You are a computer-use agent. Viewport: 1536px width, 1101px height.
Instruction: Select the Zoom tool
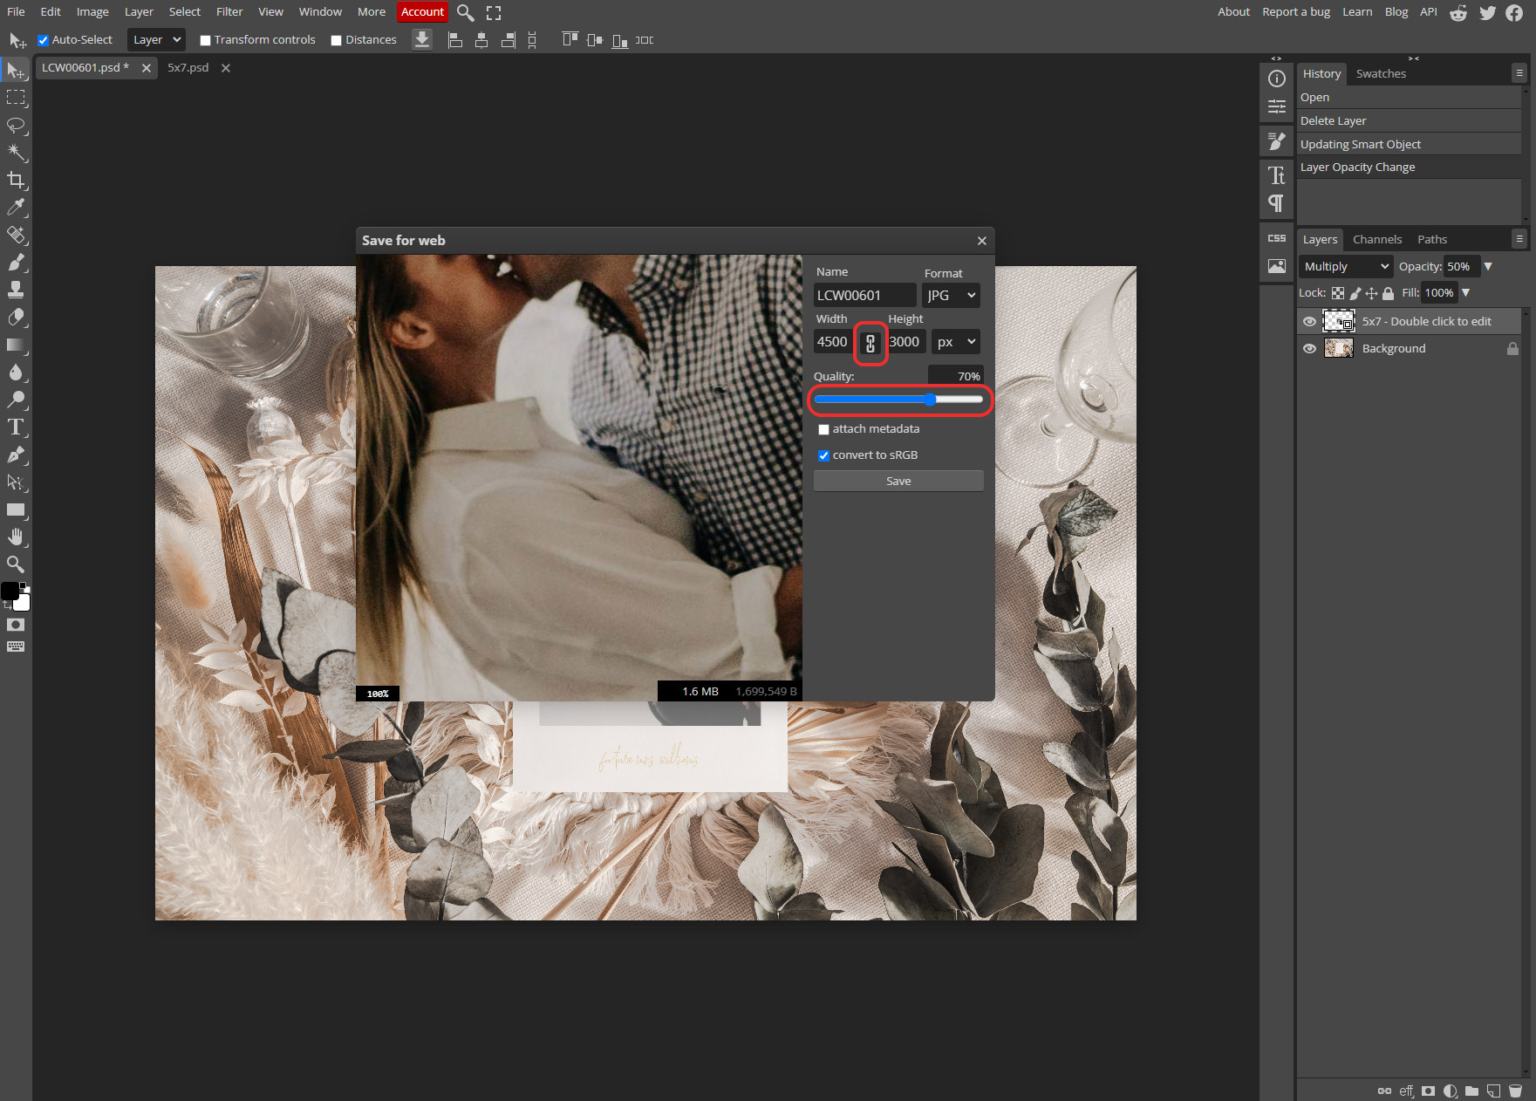click(x=15, y=563)
